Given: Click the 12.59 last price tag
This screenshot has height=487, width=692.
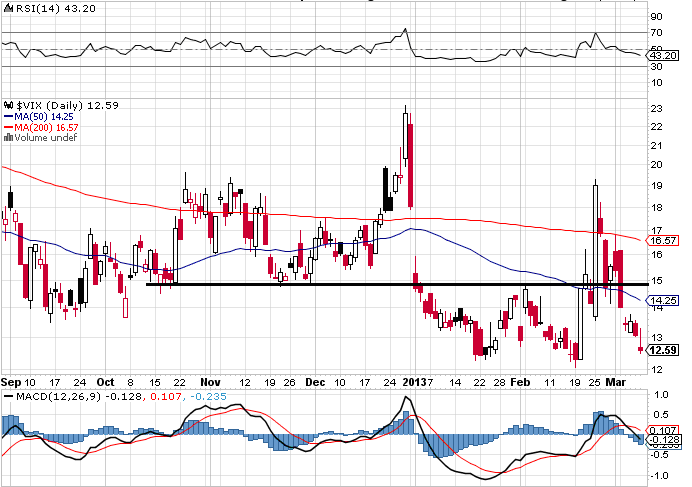Looking at the screenshot, I should [663, 351].
